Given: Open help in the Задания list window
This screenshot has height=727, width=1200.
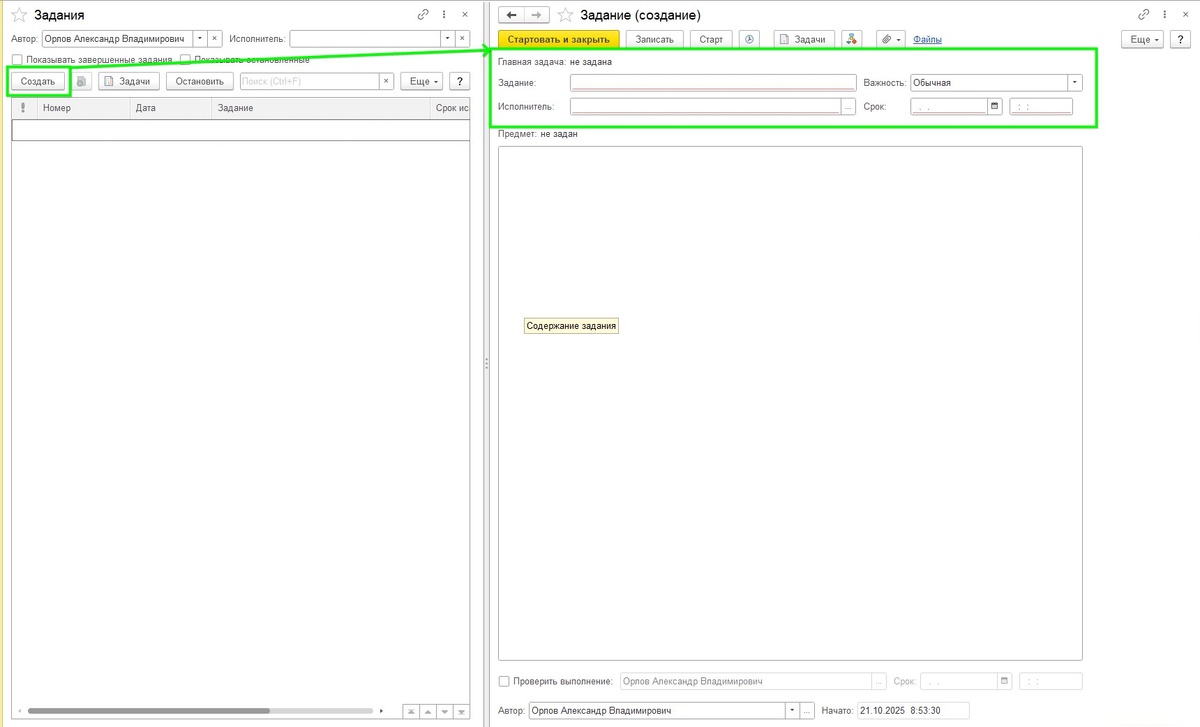Looking at the screenshot, I should pyautogui.click(x=460, y=81).
